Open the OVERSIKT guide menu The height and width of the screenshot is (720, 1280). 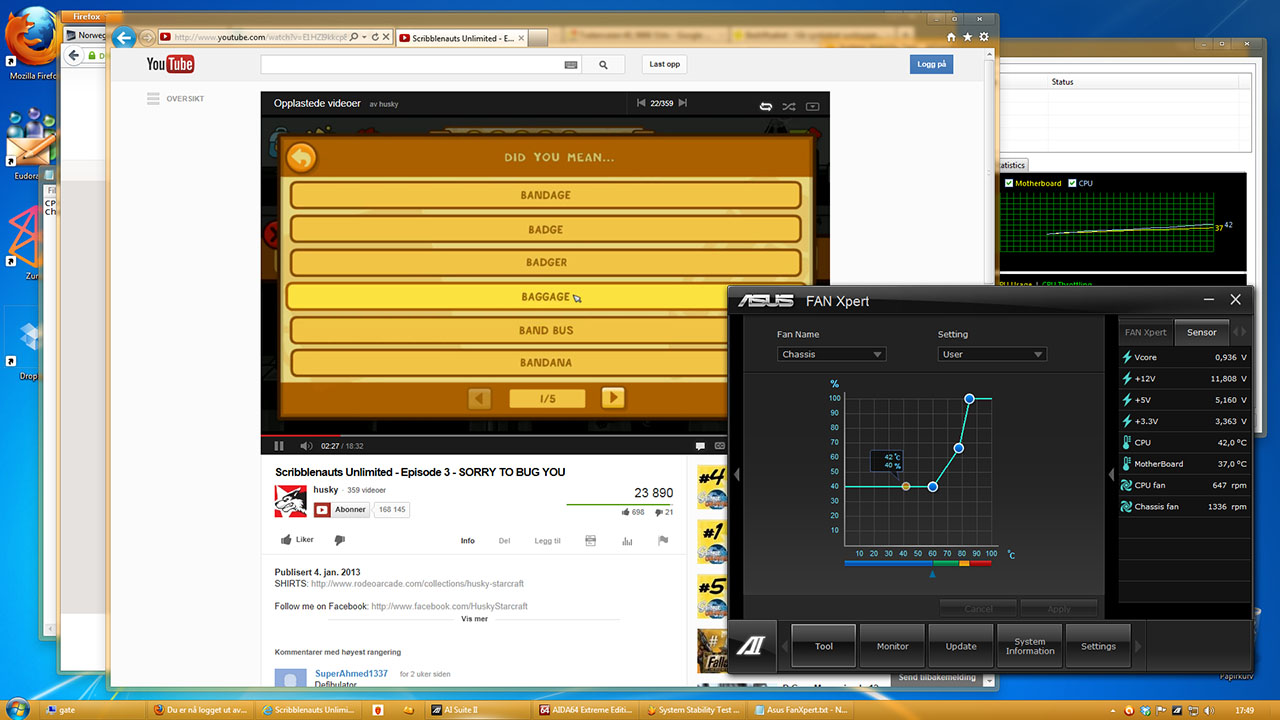(x=175, y=99)
